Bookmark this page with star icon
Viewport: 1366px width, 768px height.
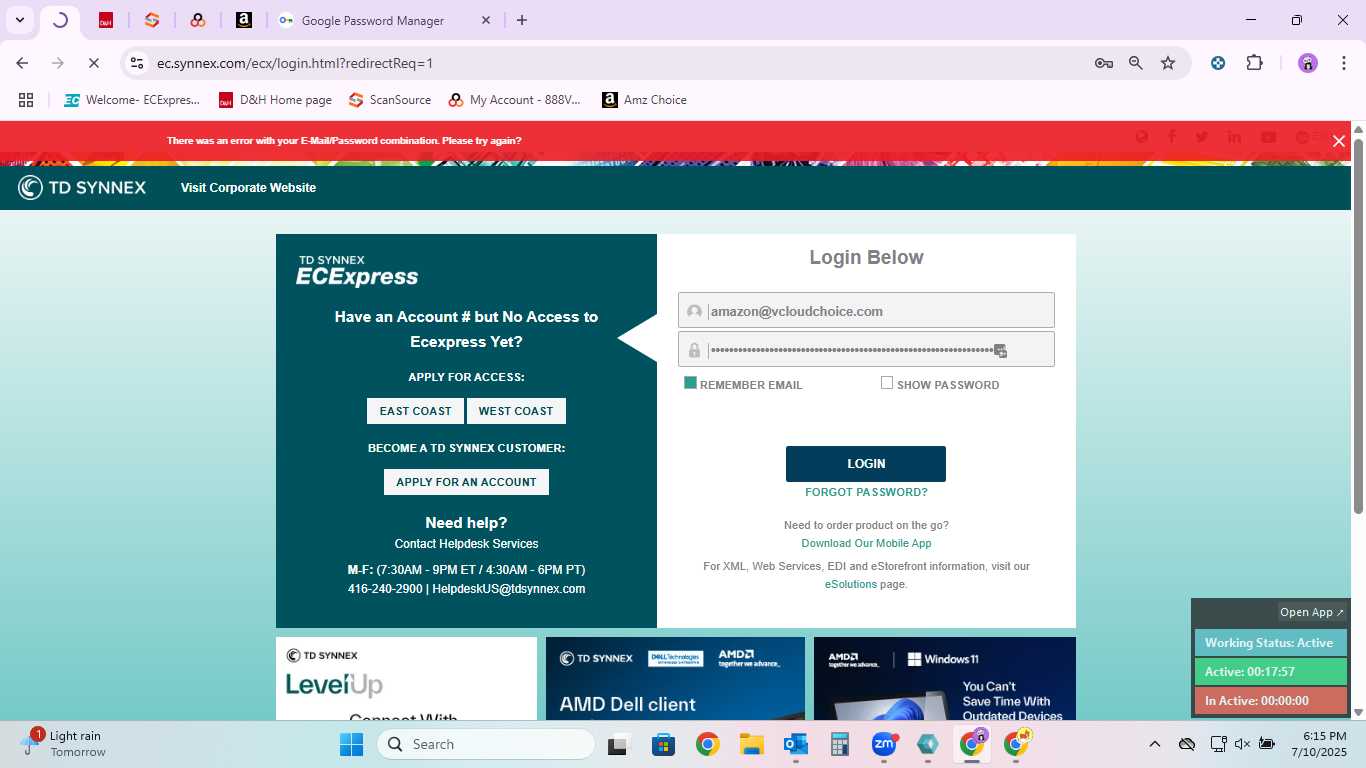1168,63
